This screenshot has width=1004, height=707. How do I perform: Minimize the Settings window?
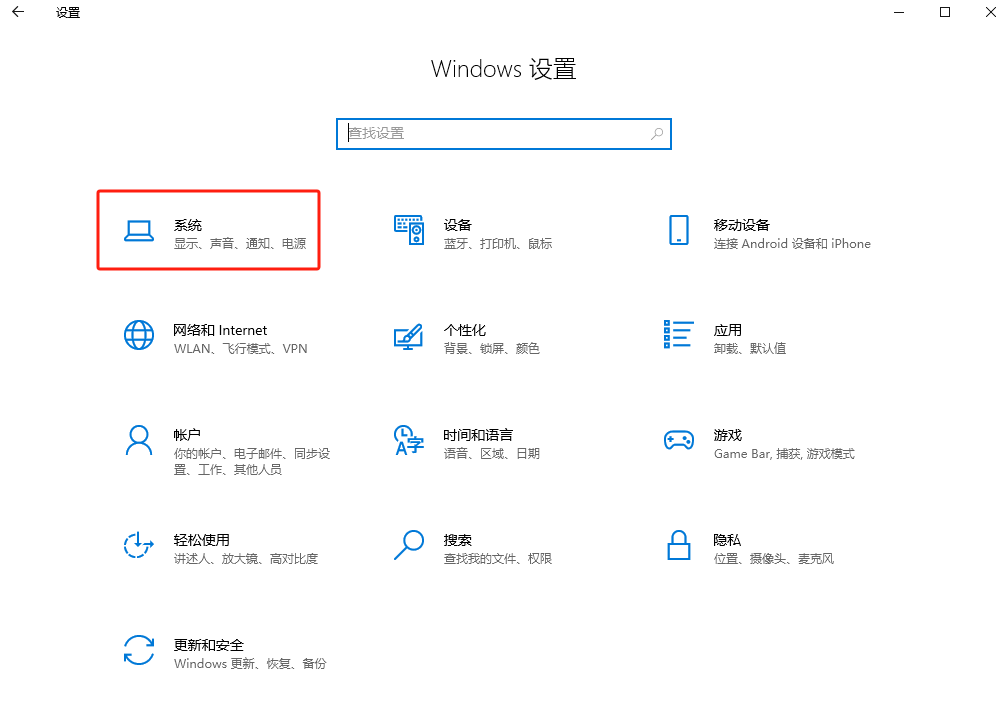click(899, 12)
